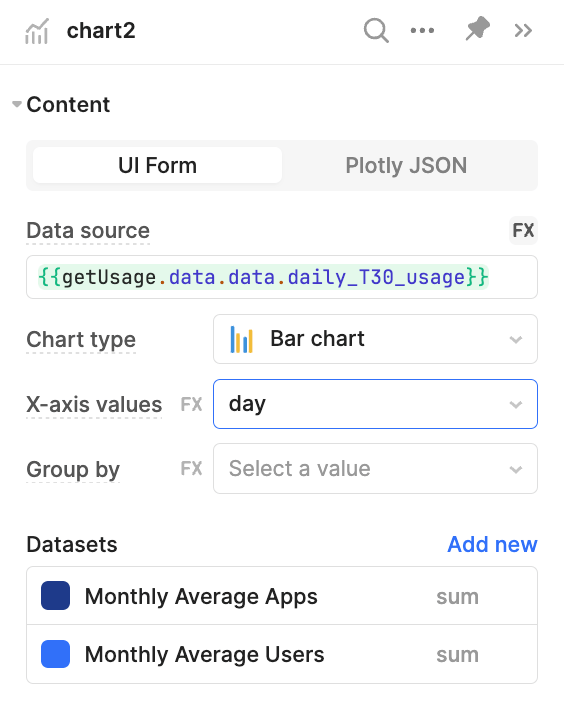This screenshot has height=708, width=564.
Task: Toggle FX for Data source
Action: coord(523,231)
